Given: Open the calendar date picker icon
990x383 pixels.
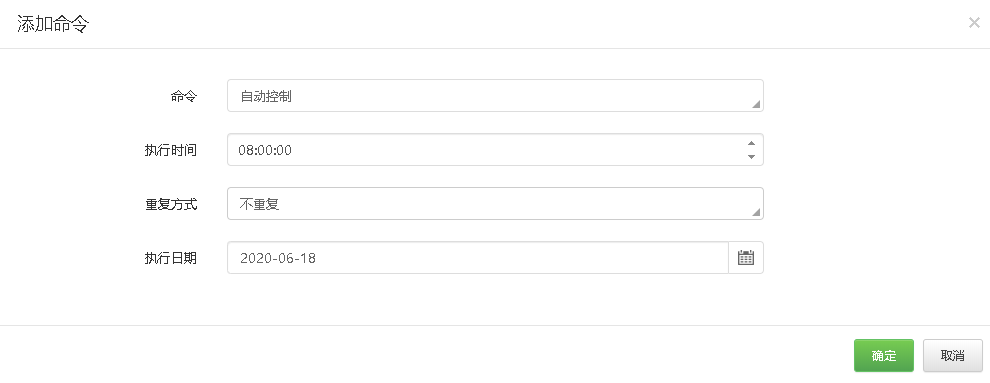Looking at the screenshot, I should (x=746, y=257).
